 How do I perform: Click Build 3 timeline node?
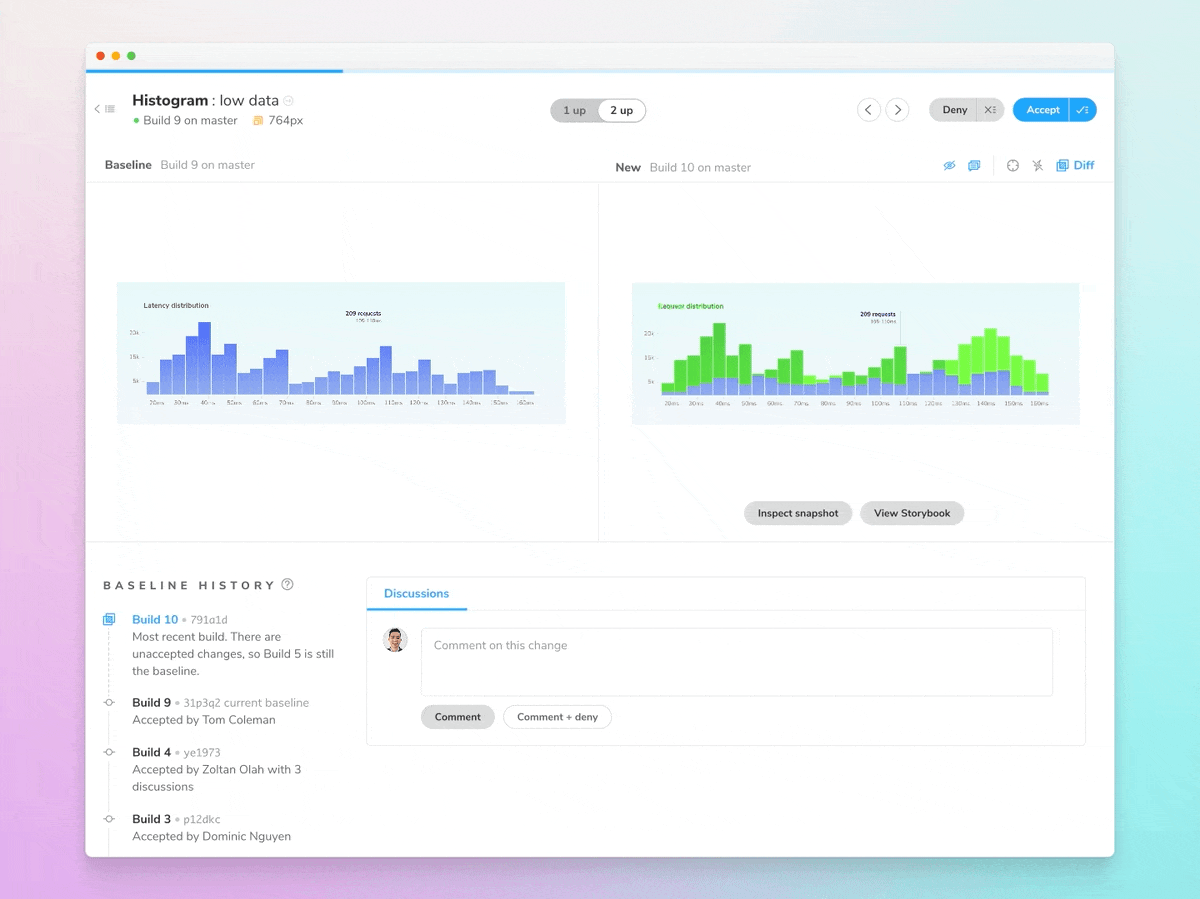click(x=109, y=819)
